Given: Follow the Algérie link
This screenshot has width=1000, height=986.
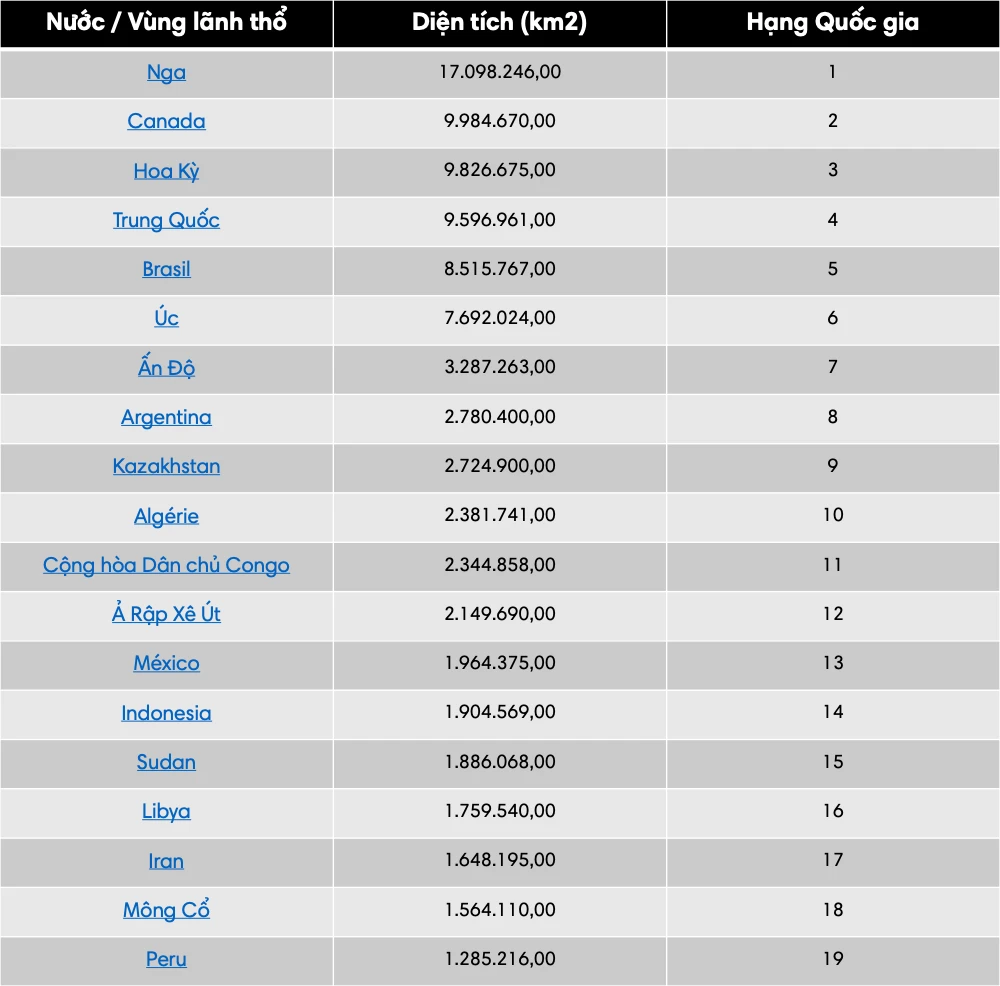Looking at the screenshot, I should pos(166,516).
